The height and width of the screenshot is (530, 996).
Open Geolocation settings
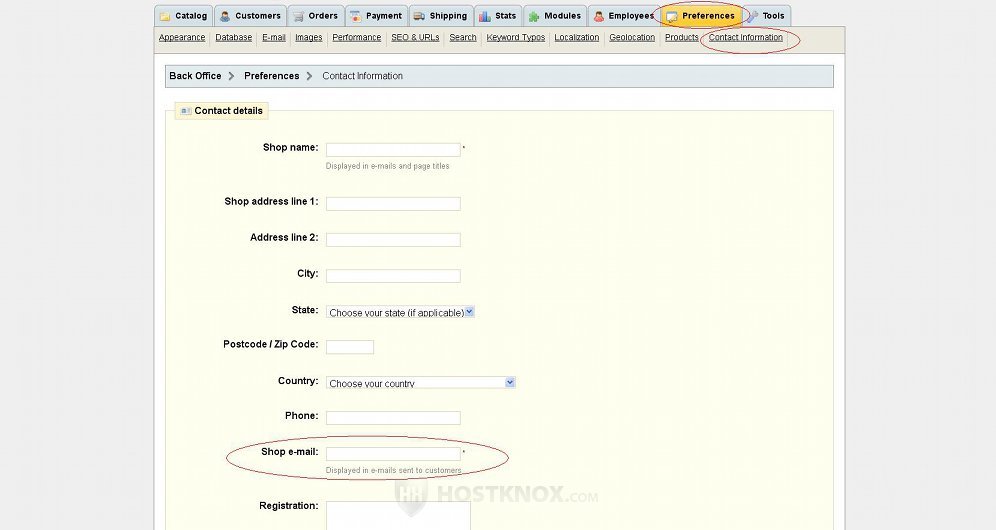coord(631,37)
